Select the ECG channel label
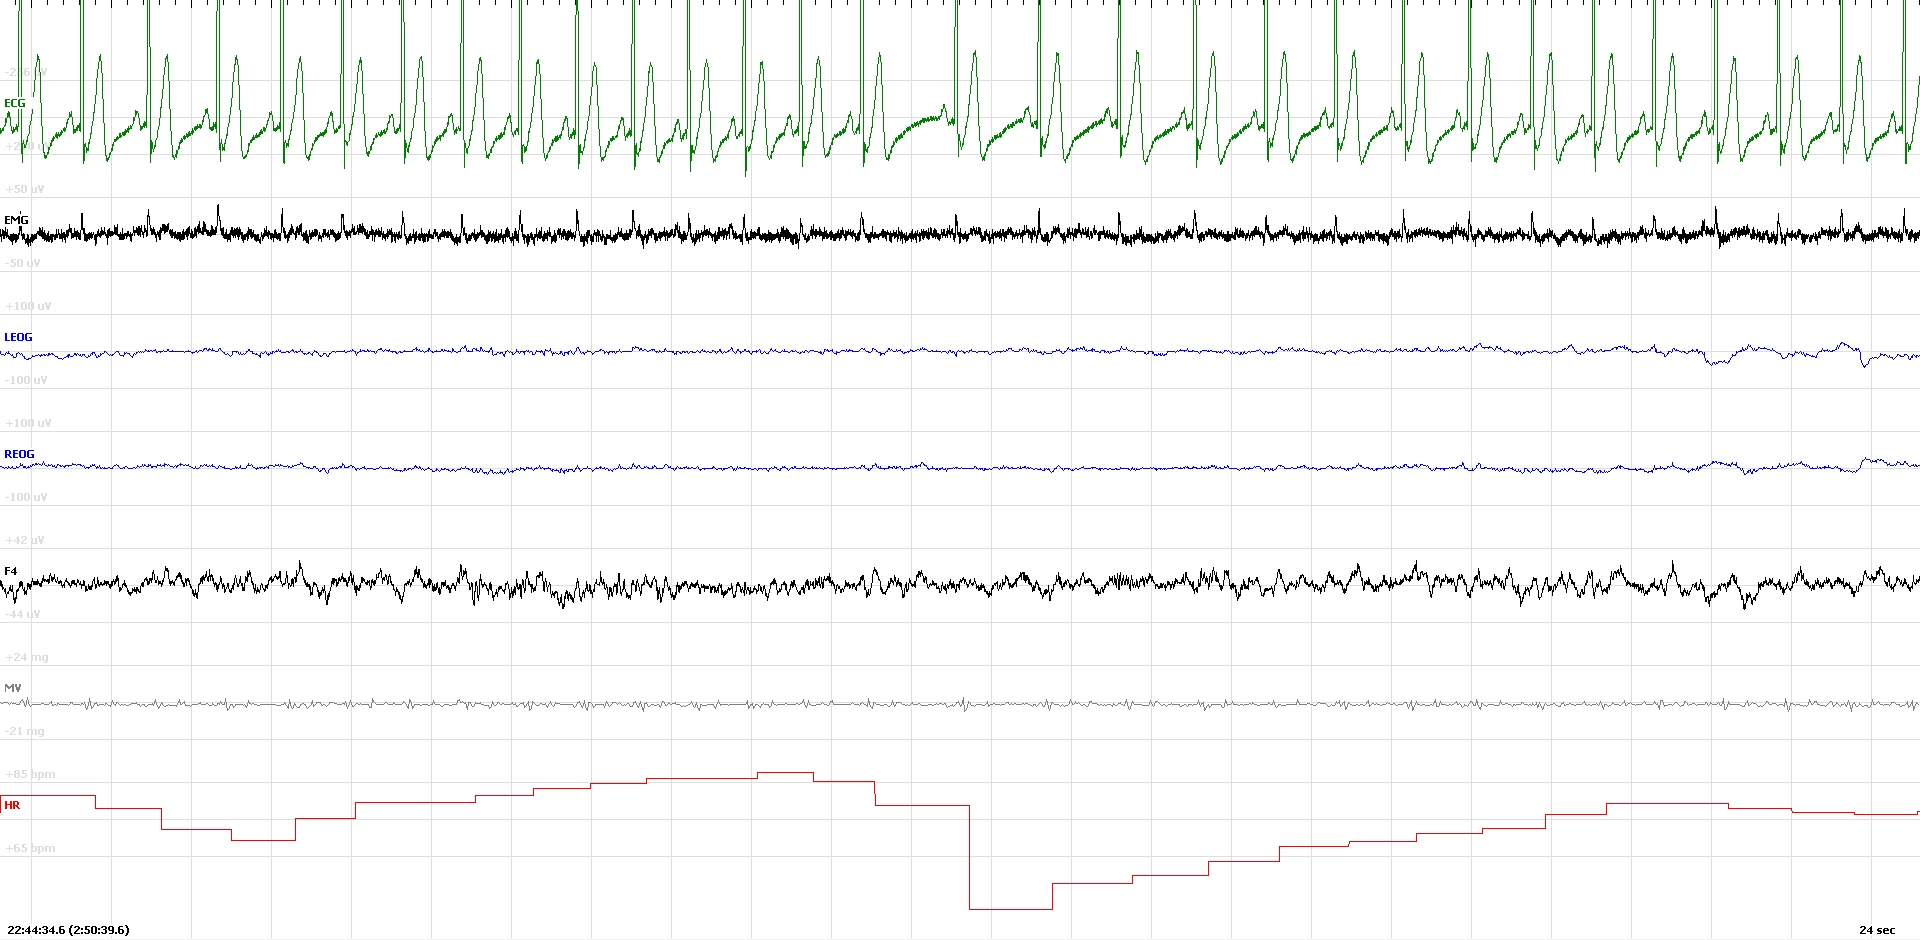The width and height of the screenshot is (1920, 940). [x=15, y=103]
